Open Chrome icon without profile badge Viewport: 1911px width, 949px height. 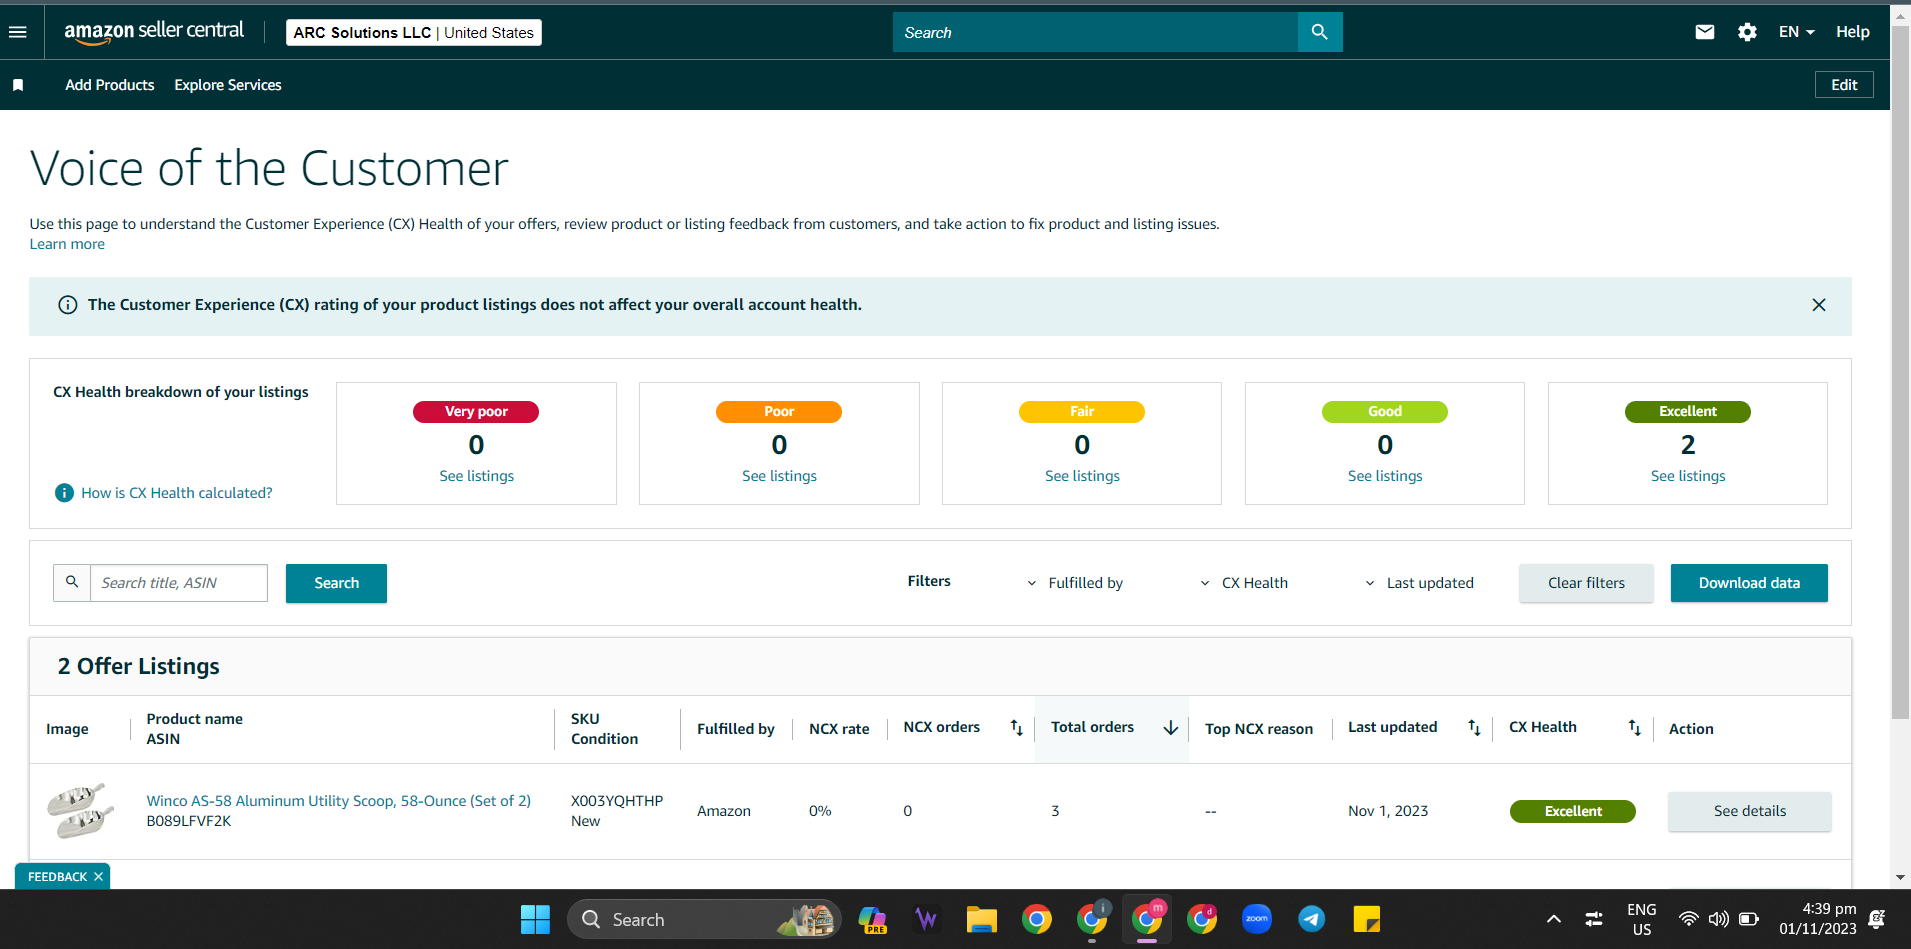[1037, 919]
